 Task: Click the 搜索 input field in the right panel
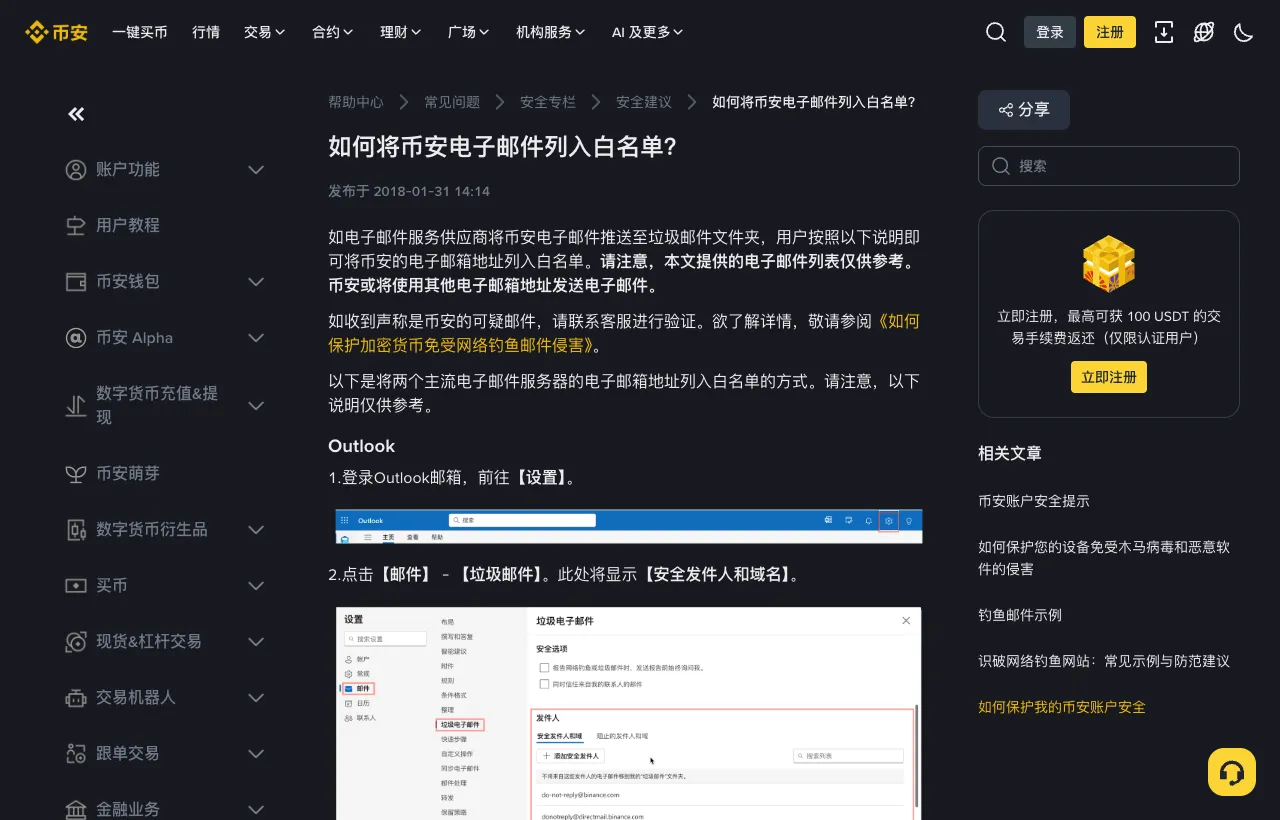(x=1109, y=166)
